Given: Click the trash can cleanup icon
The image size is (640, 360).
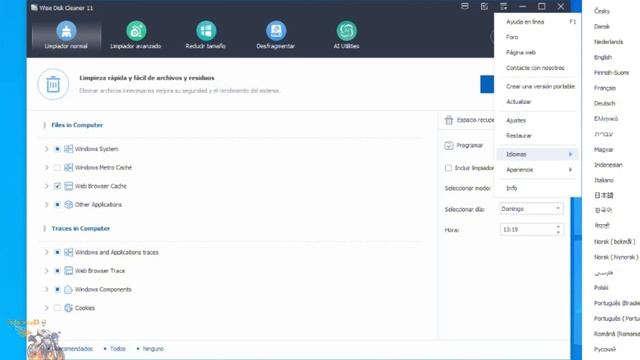Looking at the screenshot, I should pos(53,84).
